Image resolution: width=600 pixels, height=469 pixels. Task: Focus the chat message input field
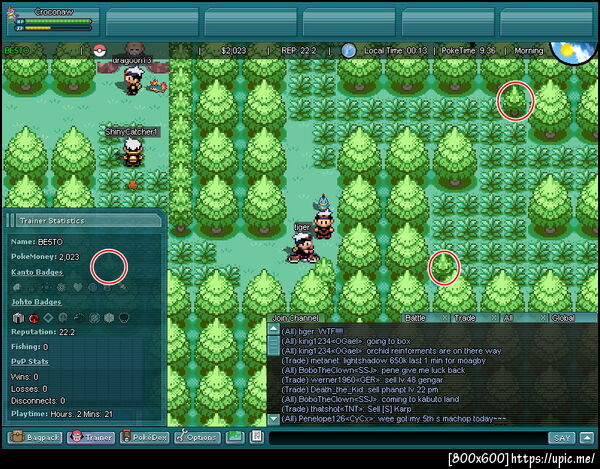408,438
